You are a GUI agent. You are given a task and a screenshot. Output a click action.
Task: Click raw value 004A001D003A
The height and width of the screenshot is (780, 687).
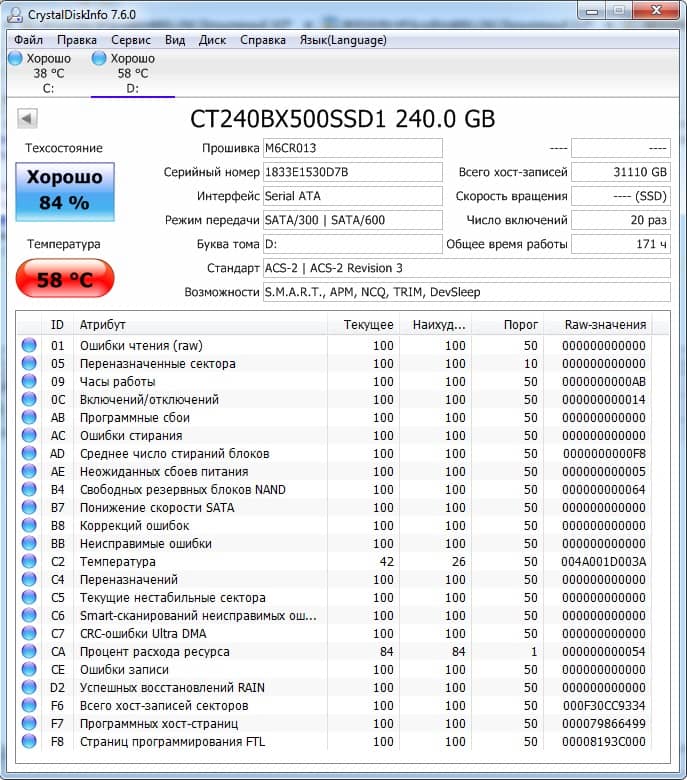coord(603,562)
